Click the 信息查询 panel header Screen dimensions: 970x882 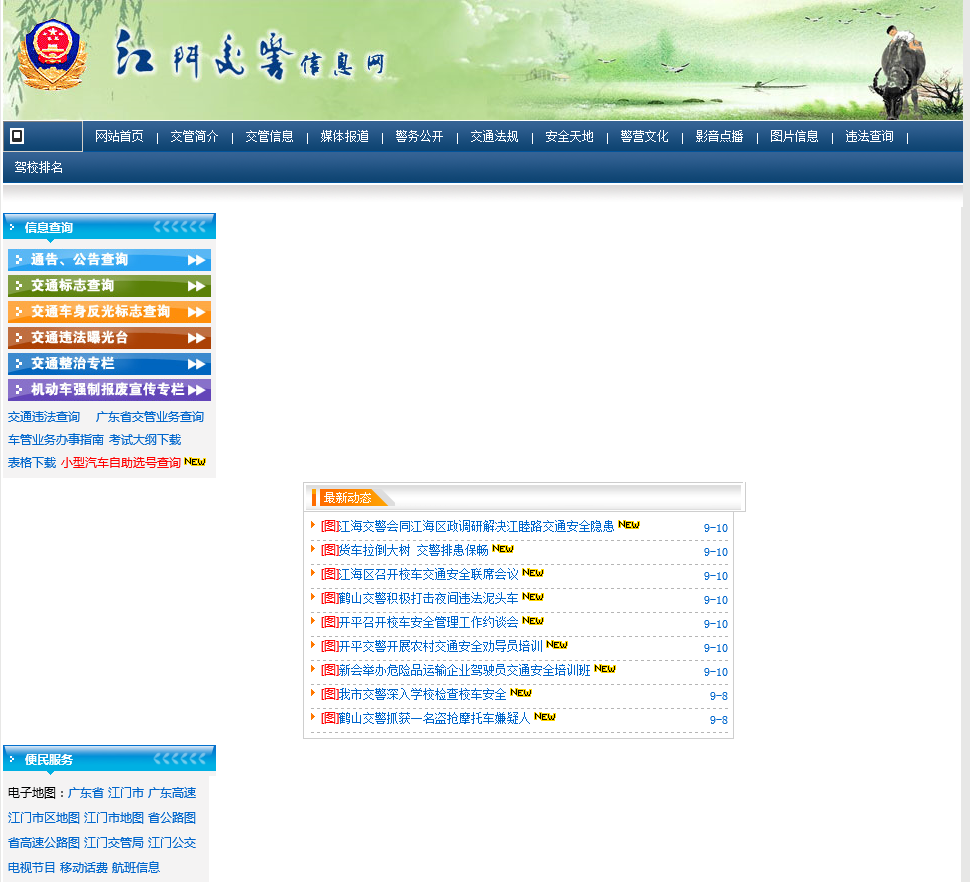point(109,226)
